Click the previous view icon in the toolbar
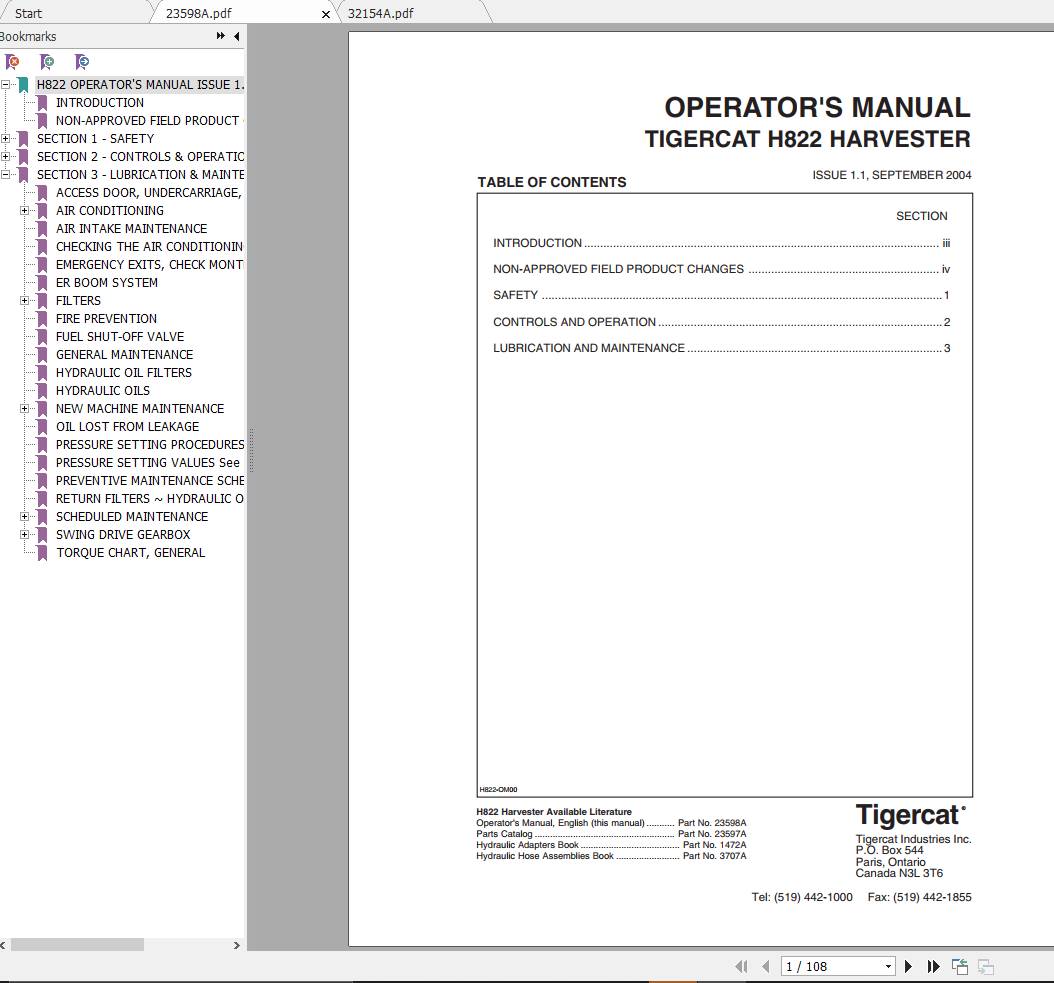Image resolution: width=1054 pixels, height=983 pixels. click(x=960, y=966)
